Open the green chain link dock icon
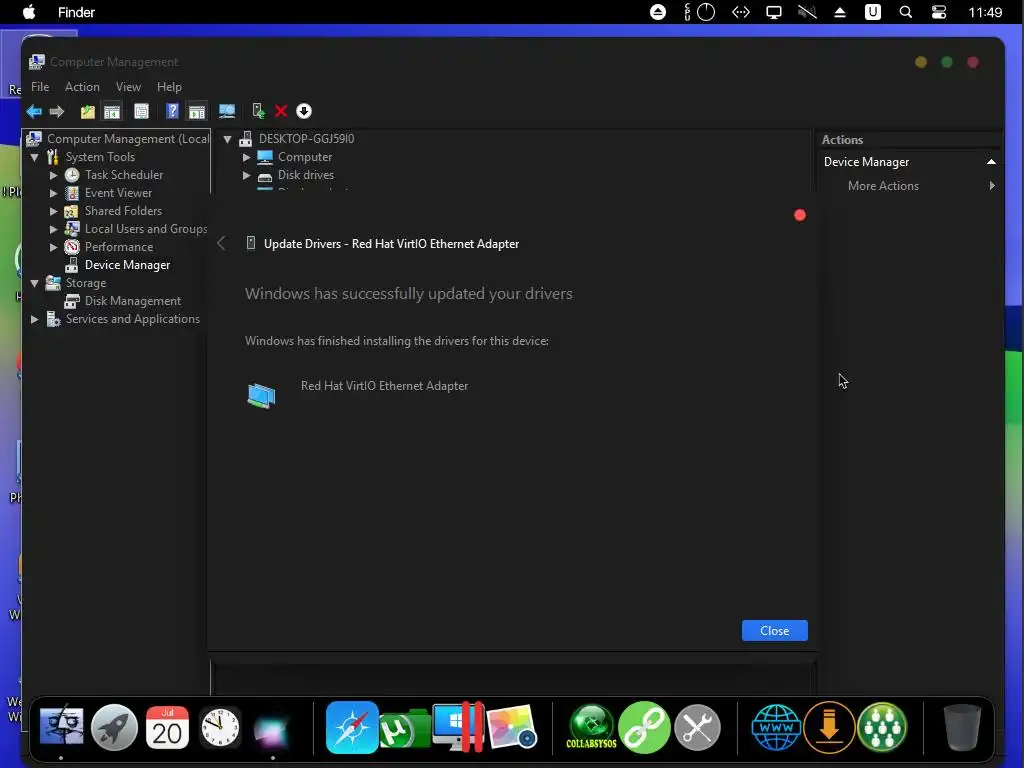The width and height of the screenshot is (1024, 768). 645,727
